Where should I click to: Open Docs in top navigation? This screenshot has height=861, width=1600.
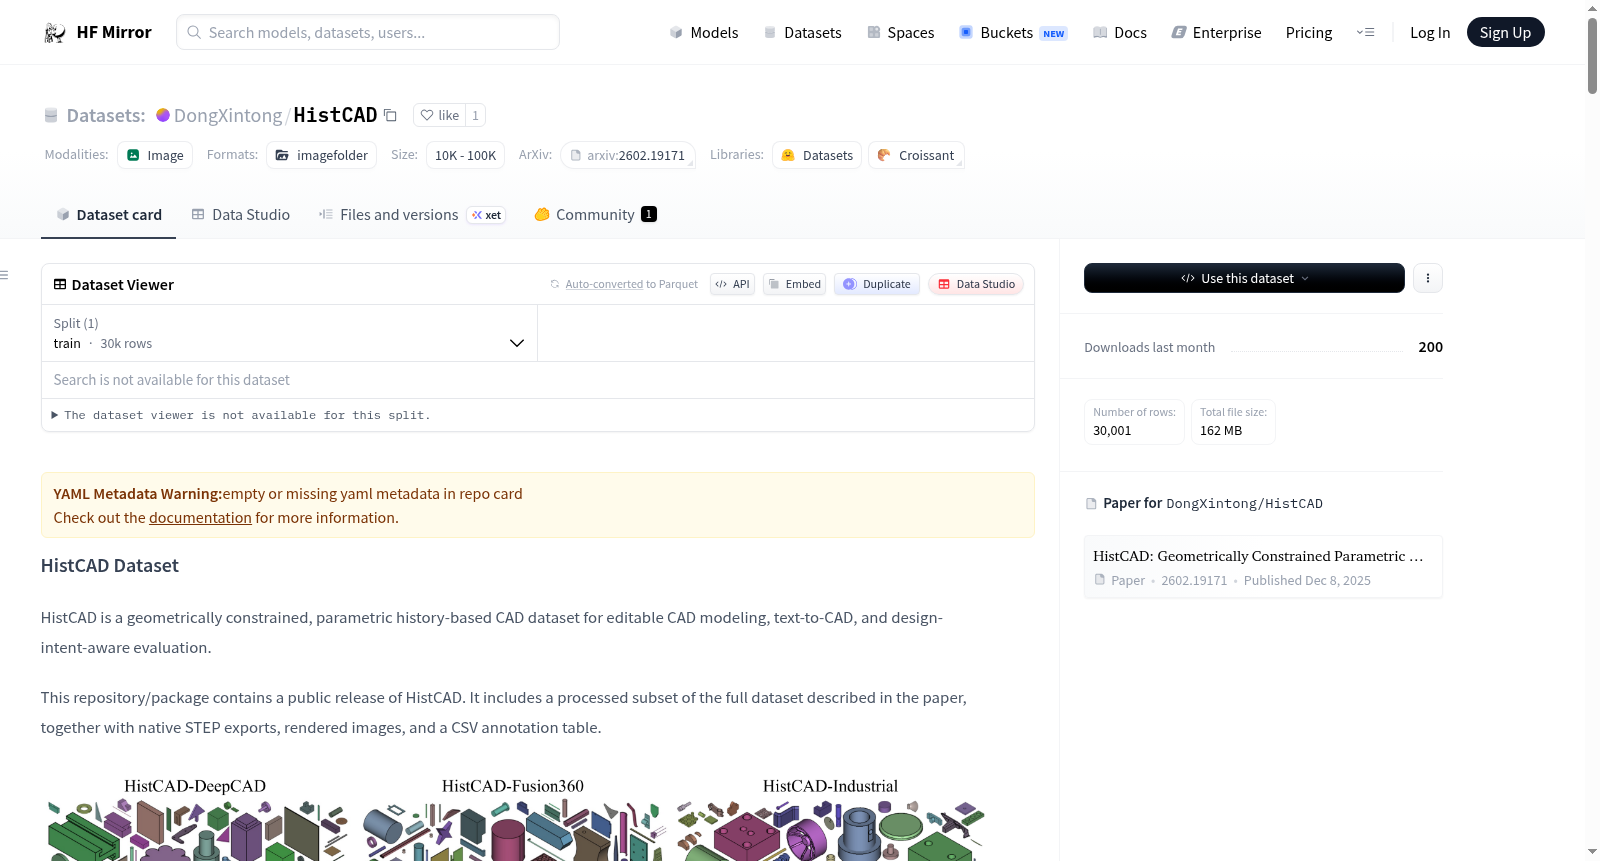pos(1120,33)
